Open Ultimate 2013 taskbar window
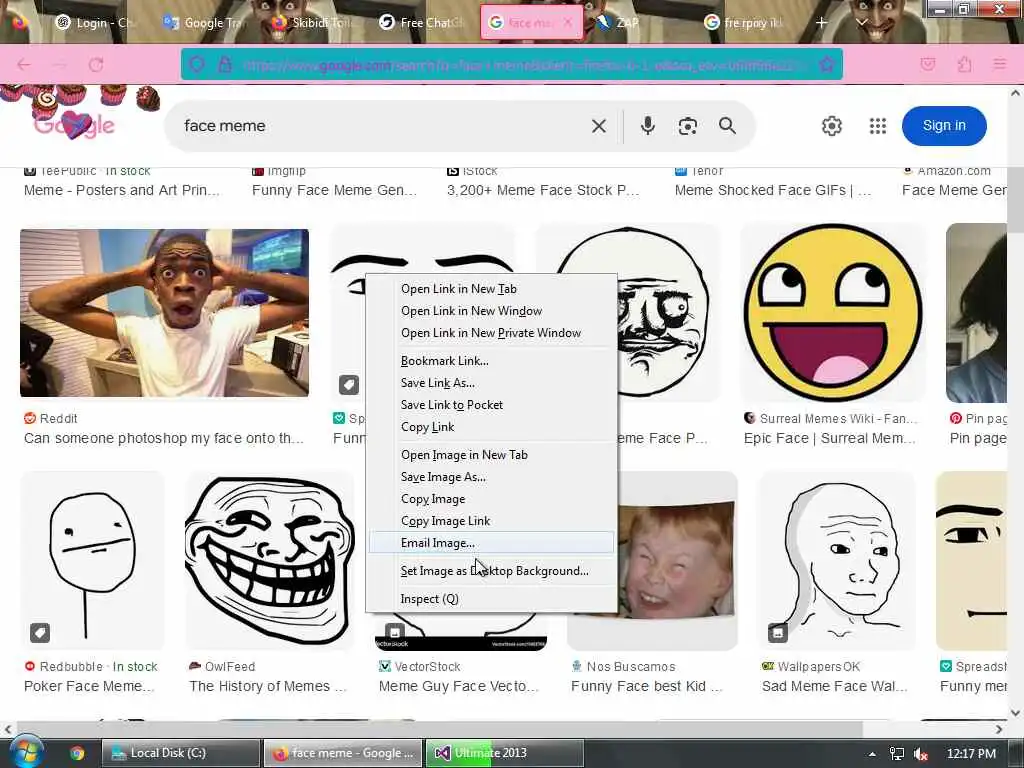1024x768 pixels. [x=504, y=753]
